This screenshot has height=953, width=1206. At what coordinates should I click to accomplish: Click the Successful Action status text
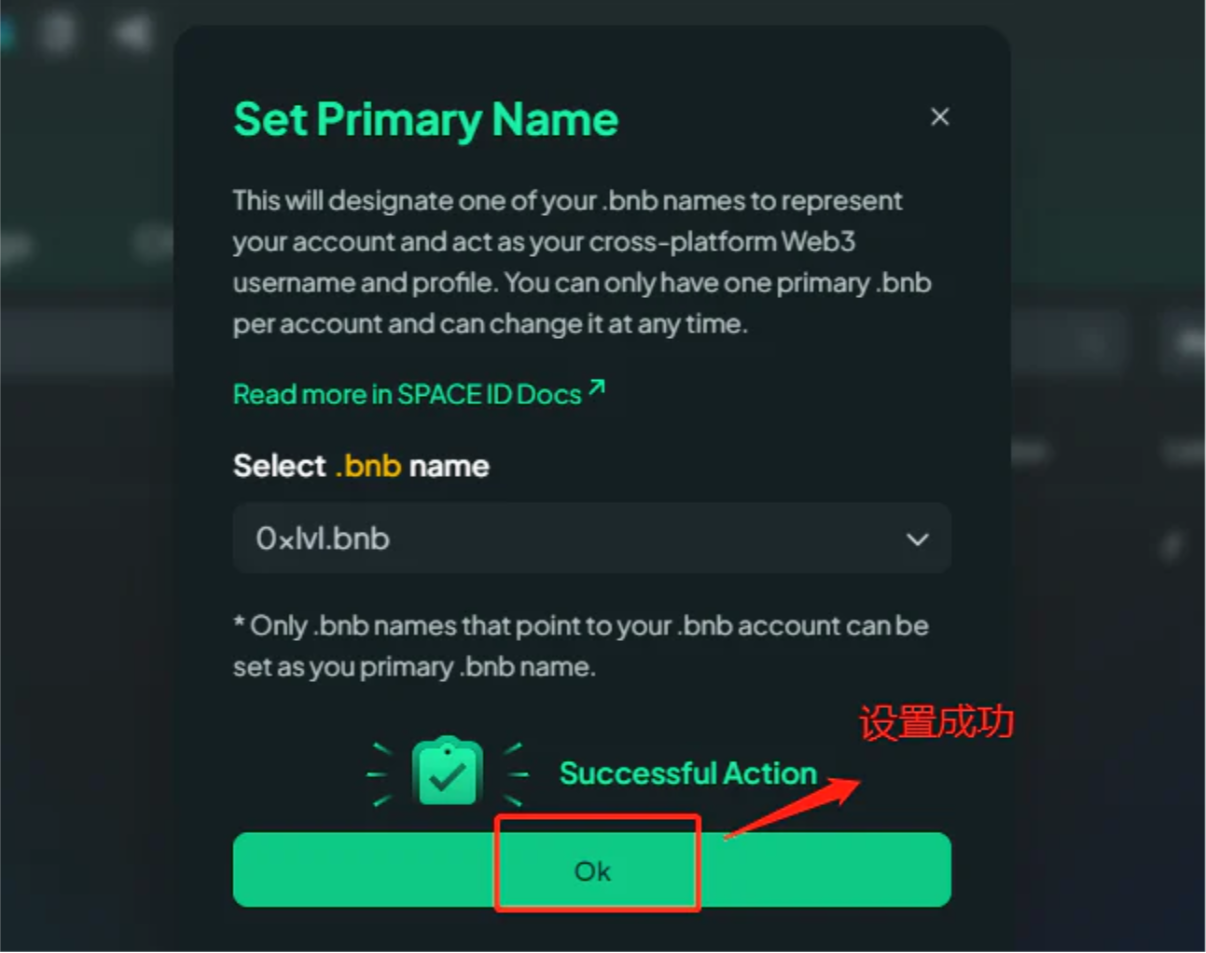click(x=688, y=773)
